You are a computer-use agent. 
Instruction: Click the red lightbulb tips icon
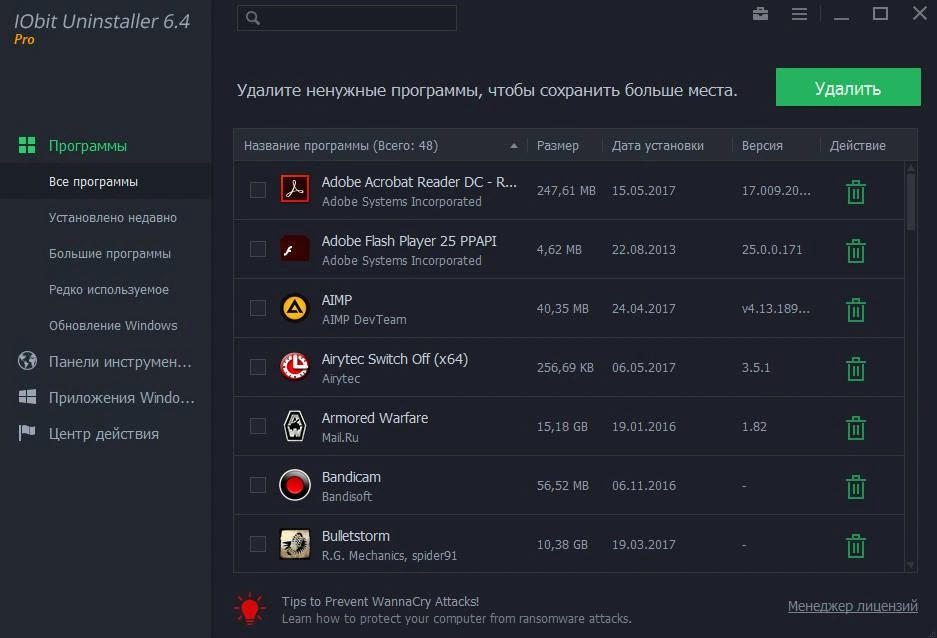tap(250, 609)
